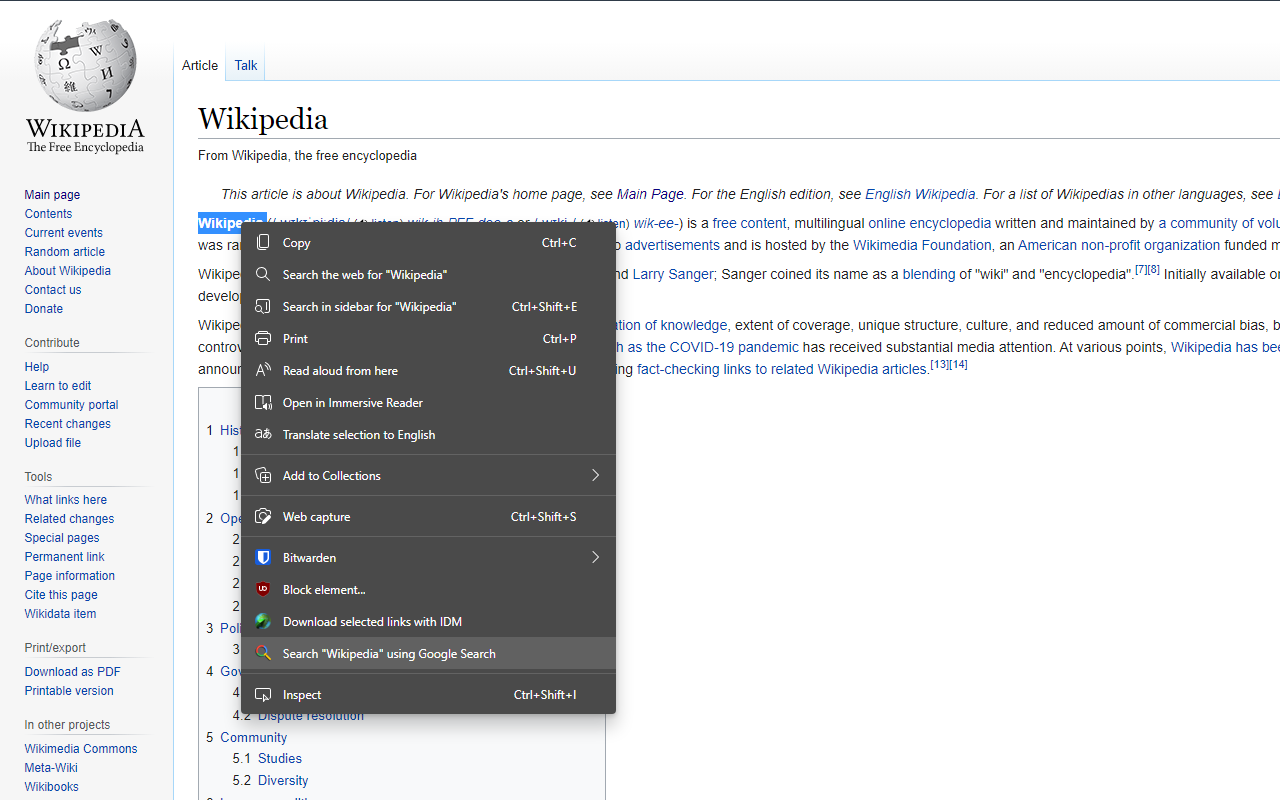Click the IDM download icon
Image resolution: width=1280 pixels, height=800 pixels.
(x=262, y=621)
